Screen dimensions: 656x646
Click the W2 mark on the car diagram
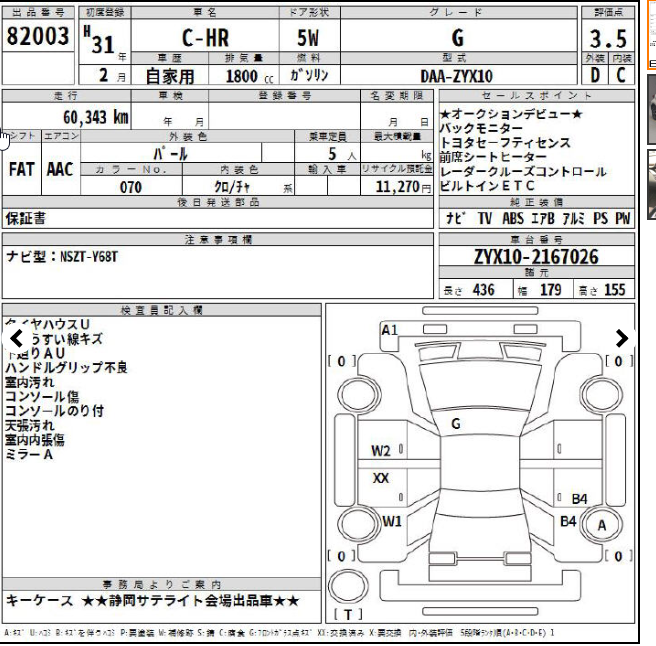tap(381, 451)
